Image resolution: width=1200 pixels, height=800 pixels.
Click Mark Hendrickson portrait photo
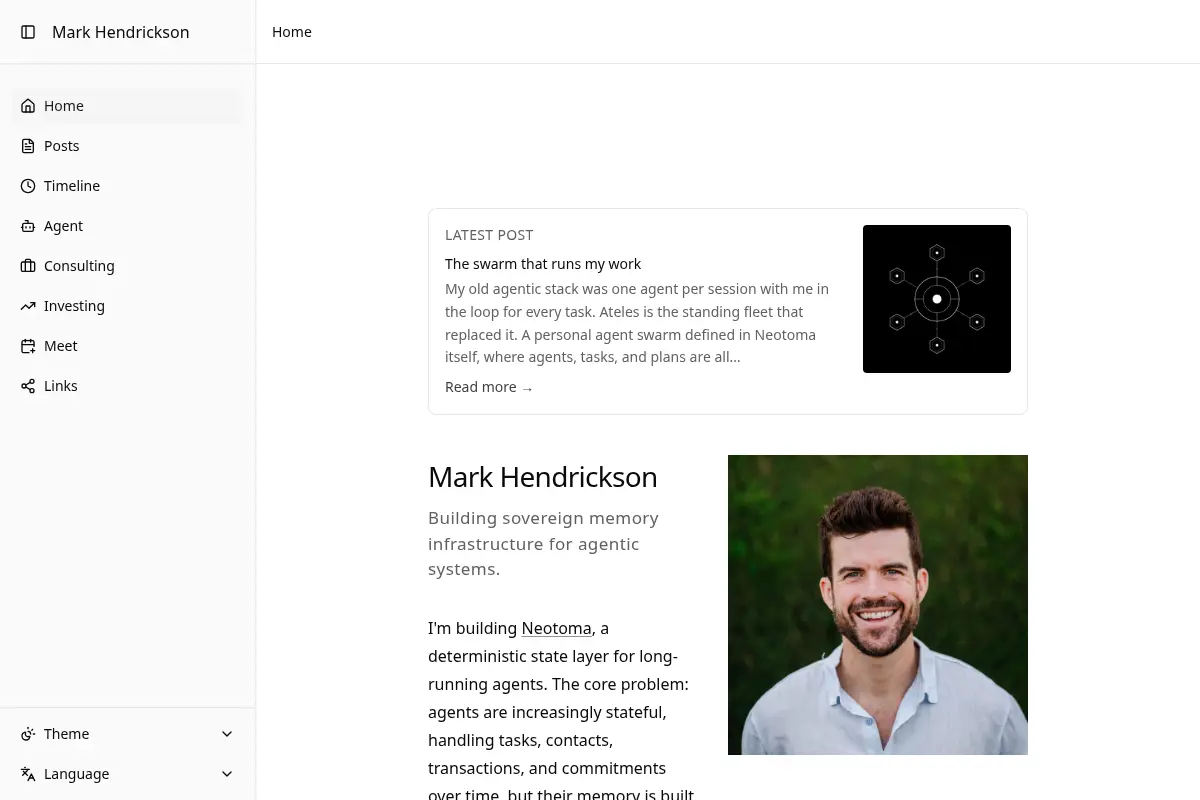click(x=878, y=605)
